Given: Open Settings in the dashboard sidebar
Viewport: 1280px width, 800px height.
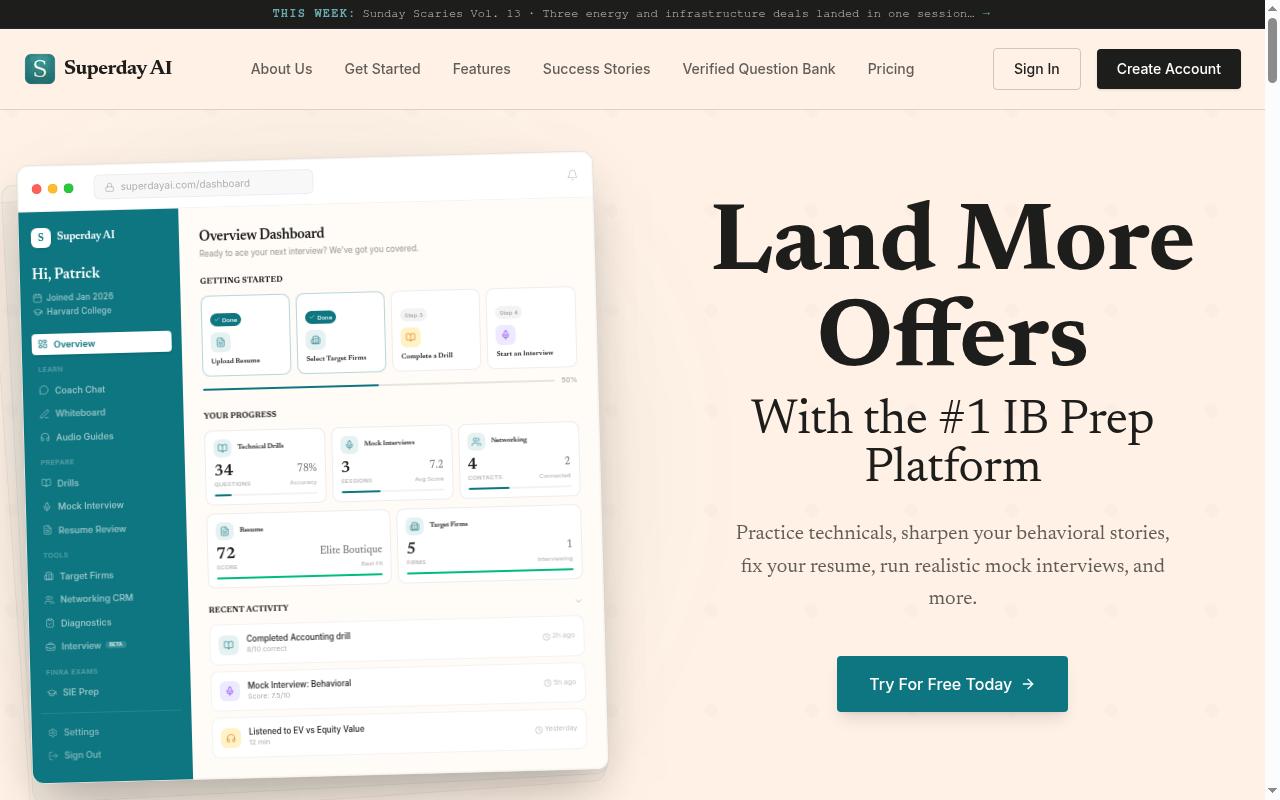Looking at the screenshot, I should [x=74, y=732].
